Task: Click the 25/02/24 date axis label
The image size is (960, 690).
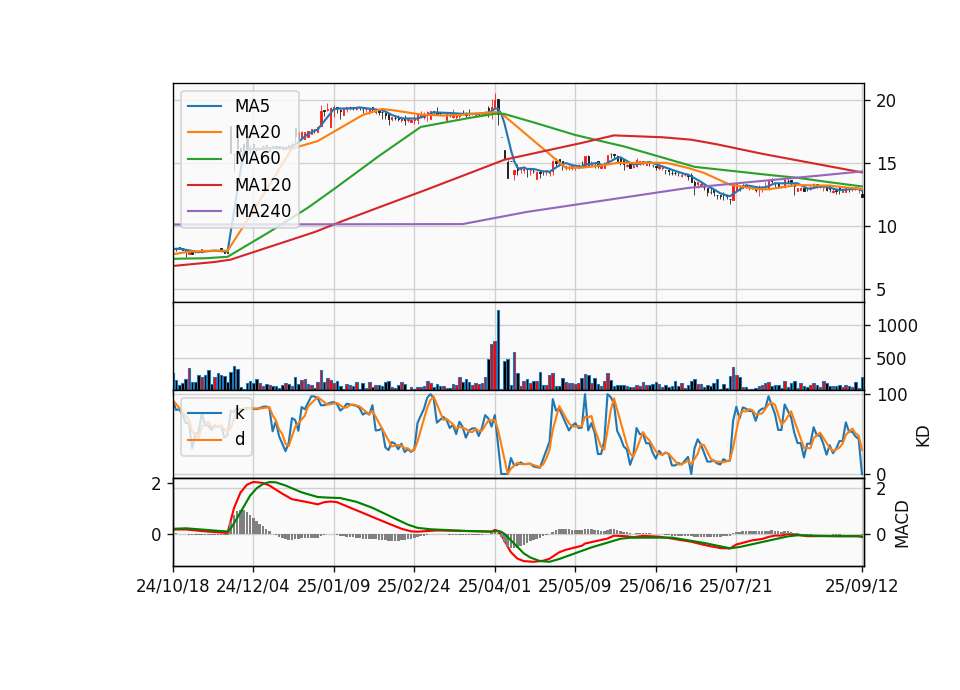Action: [x=414, y=586]
